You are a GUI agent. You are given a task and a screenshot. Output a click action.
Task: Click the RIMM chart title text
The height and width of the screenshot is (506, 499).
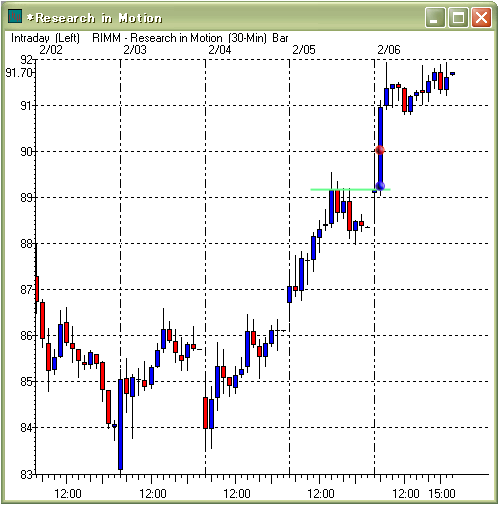[x=190, y=38]
